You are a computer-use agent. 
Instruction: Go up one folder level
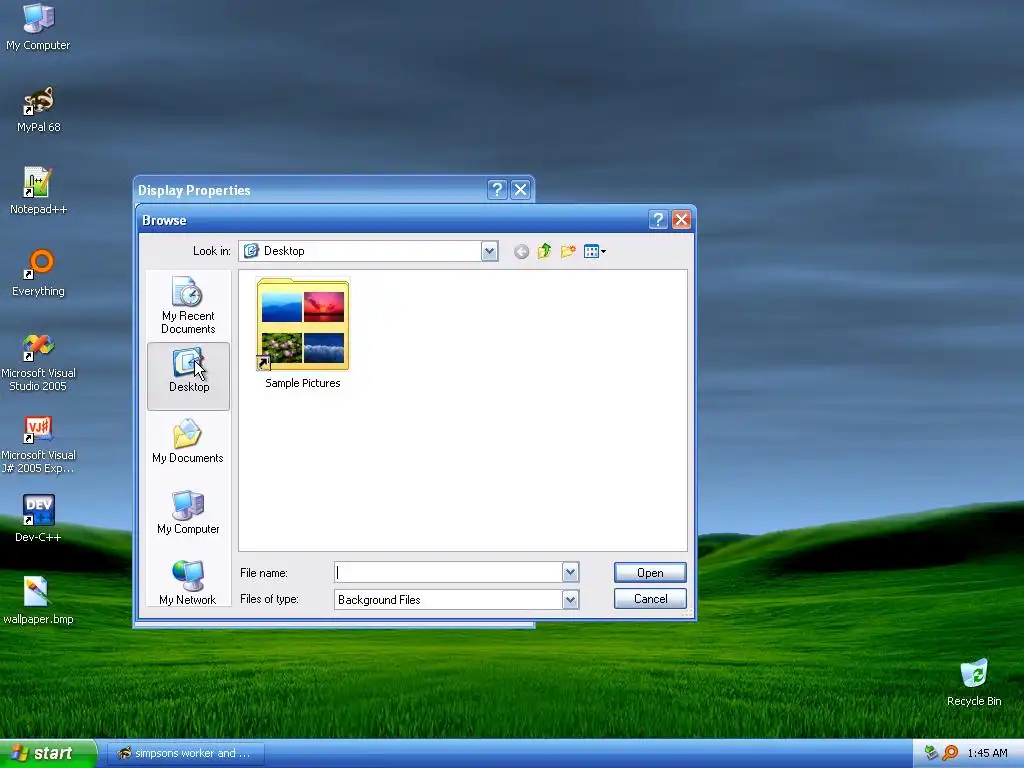[x=544, y=251]
